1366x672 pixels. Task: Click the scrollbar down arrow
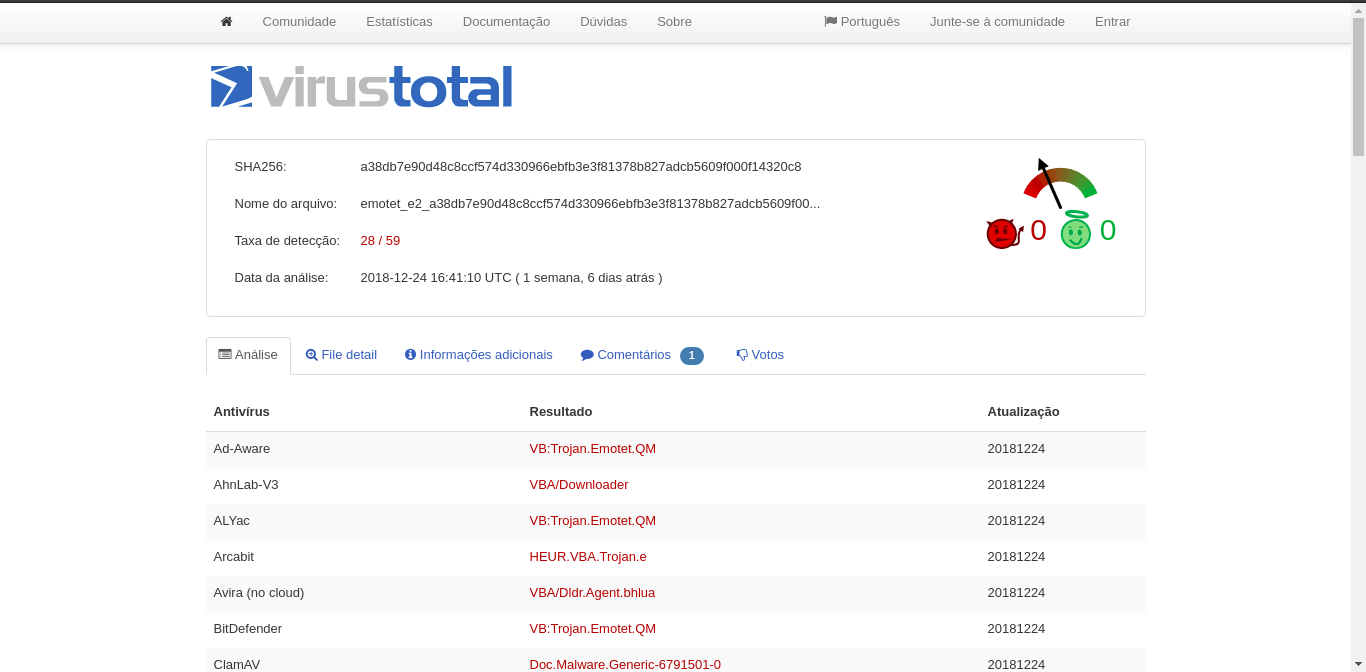1358,665
